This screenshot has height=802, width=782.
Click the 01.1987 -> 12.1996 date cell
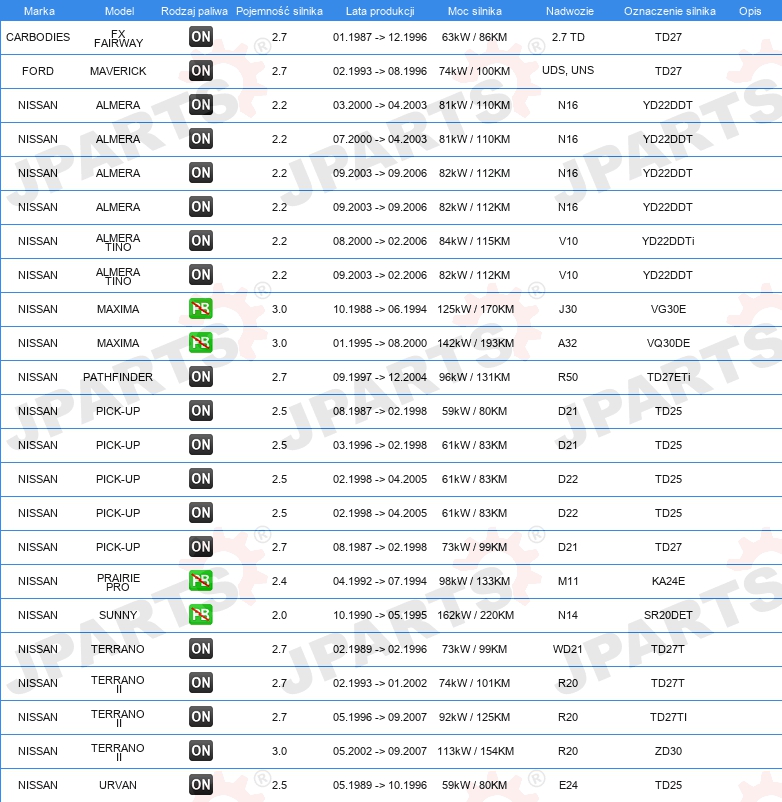[x=380, y=37]
